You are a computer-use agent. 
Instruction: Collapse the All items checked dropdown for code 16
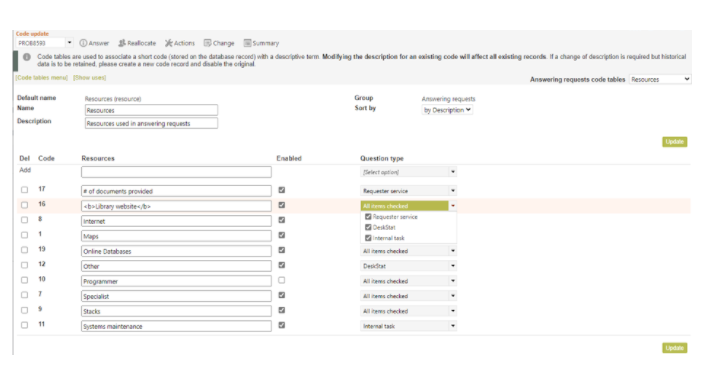tap(409, 206)
